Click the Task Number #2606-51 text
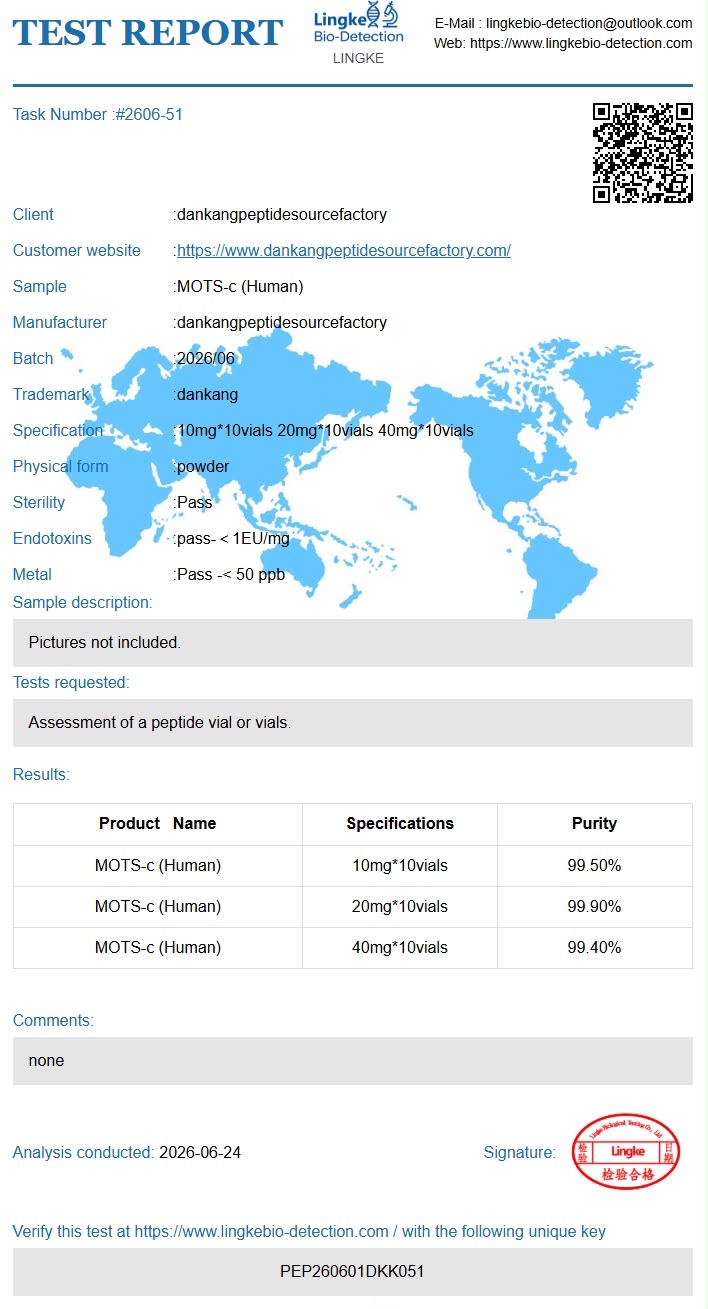 98,114
